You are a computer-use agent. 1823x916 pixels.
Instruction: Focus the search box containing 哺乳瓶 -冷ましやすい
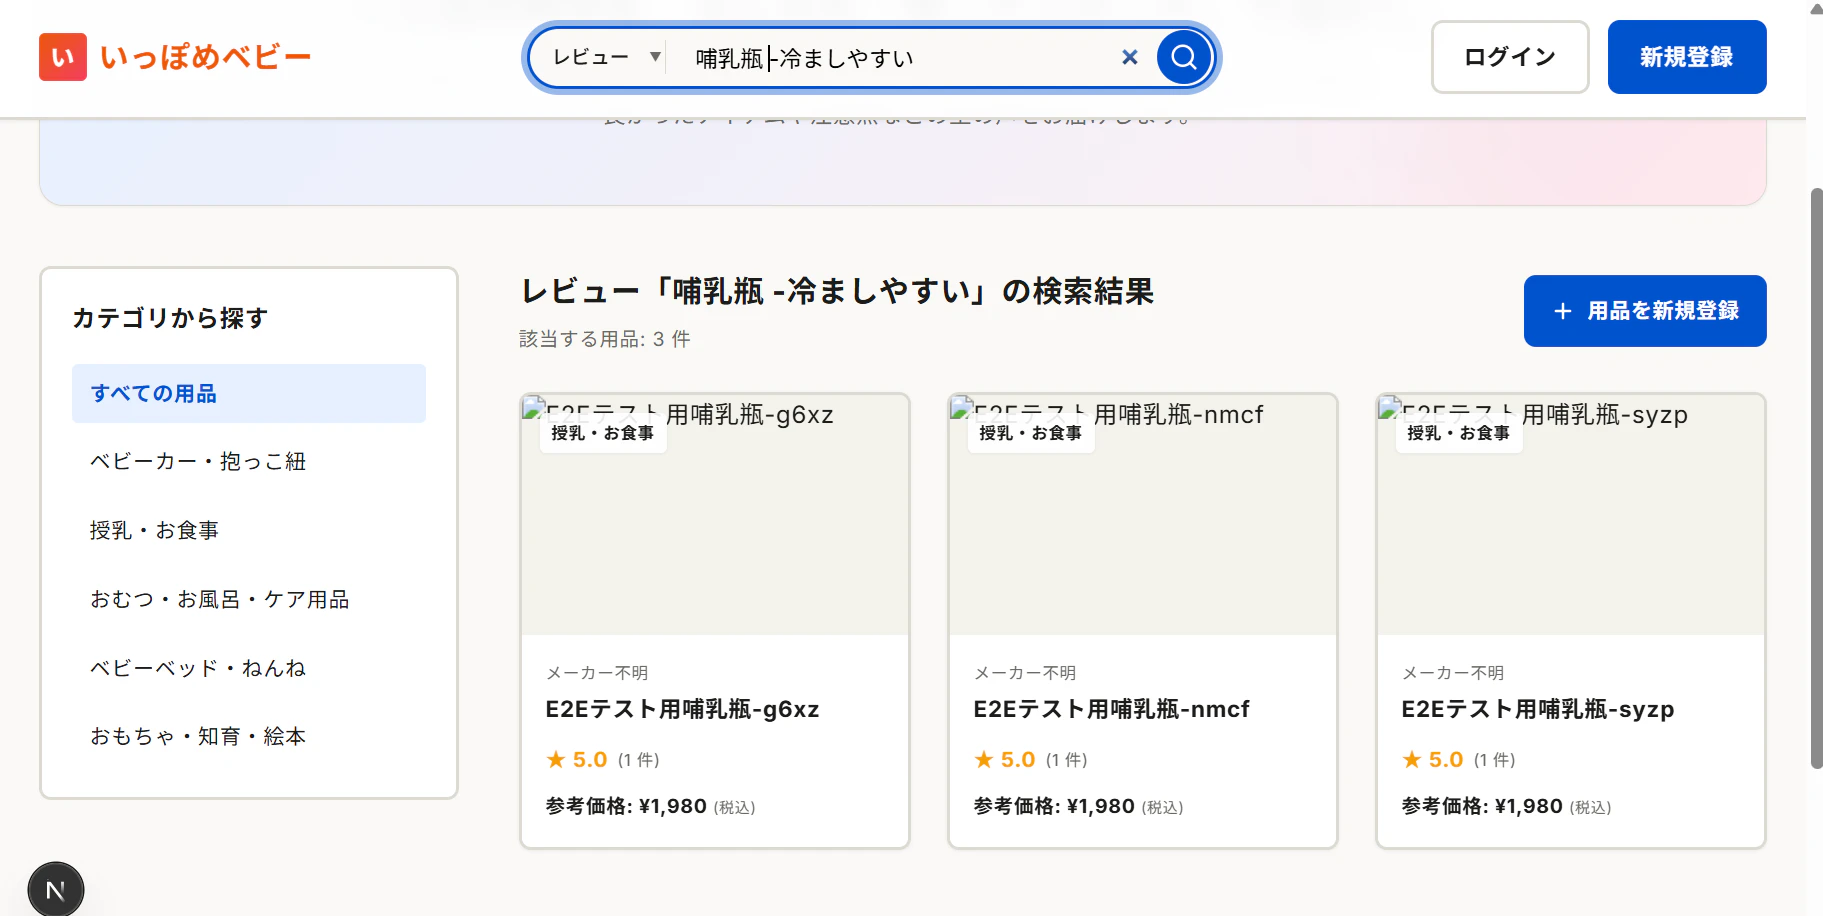(895, 58)
